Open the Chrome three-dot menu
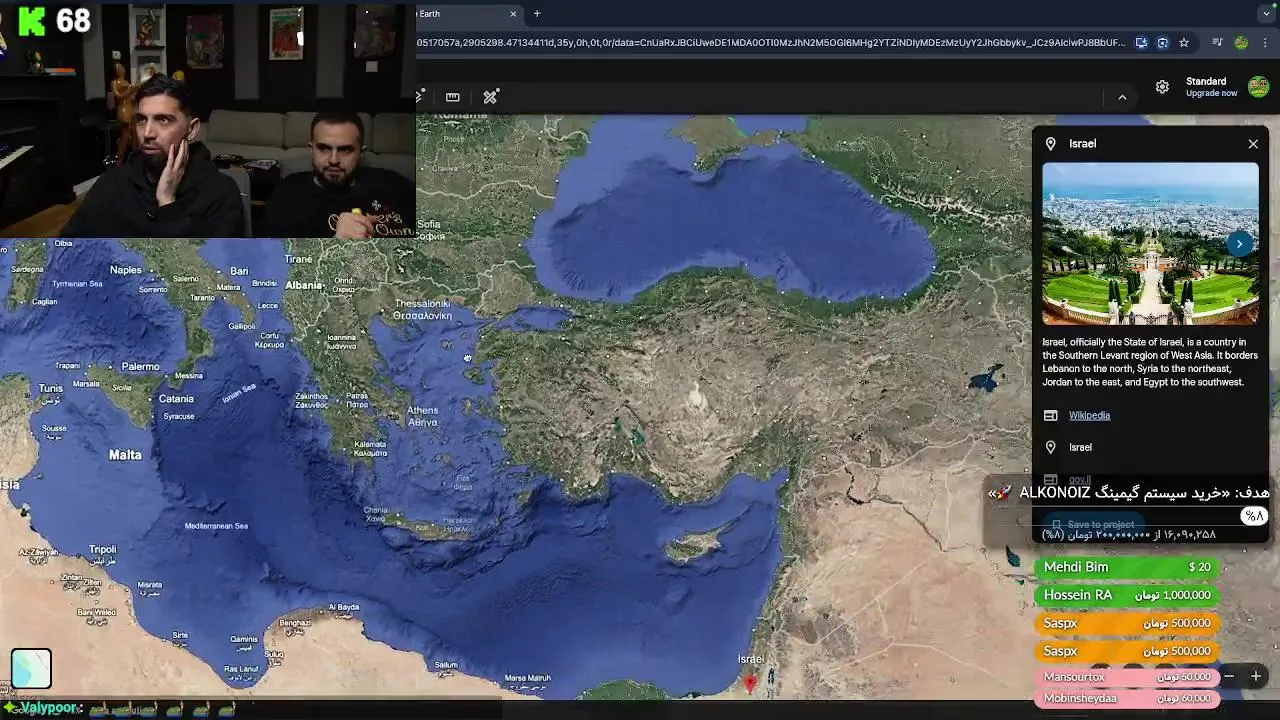Viewport: 1280px width, 720px height. pos(1267,43)
